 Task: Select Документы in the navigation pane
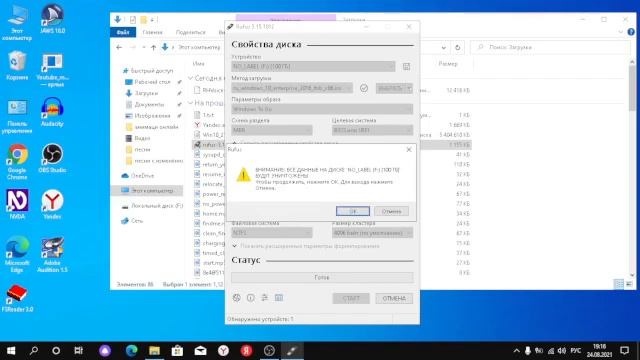pos(149,104)
